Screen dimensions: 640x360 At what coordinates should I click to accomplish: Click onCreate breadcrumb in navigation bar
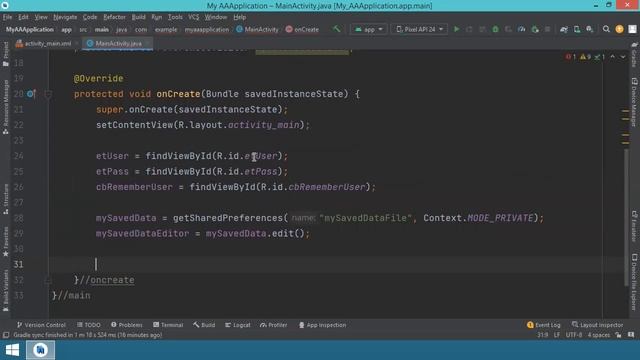click(302, 29)
